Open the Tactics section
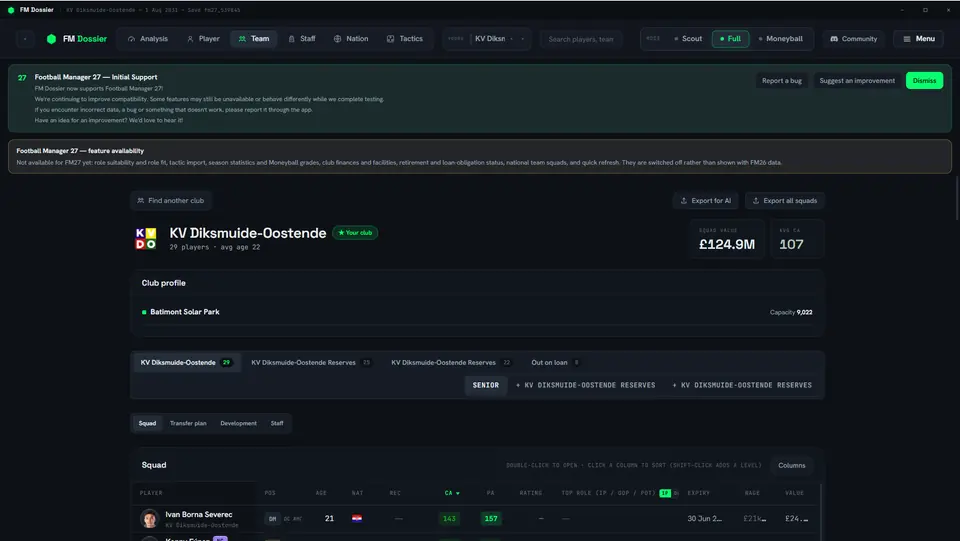 point(405,39)
